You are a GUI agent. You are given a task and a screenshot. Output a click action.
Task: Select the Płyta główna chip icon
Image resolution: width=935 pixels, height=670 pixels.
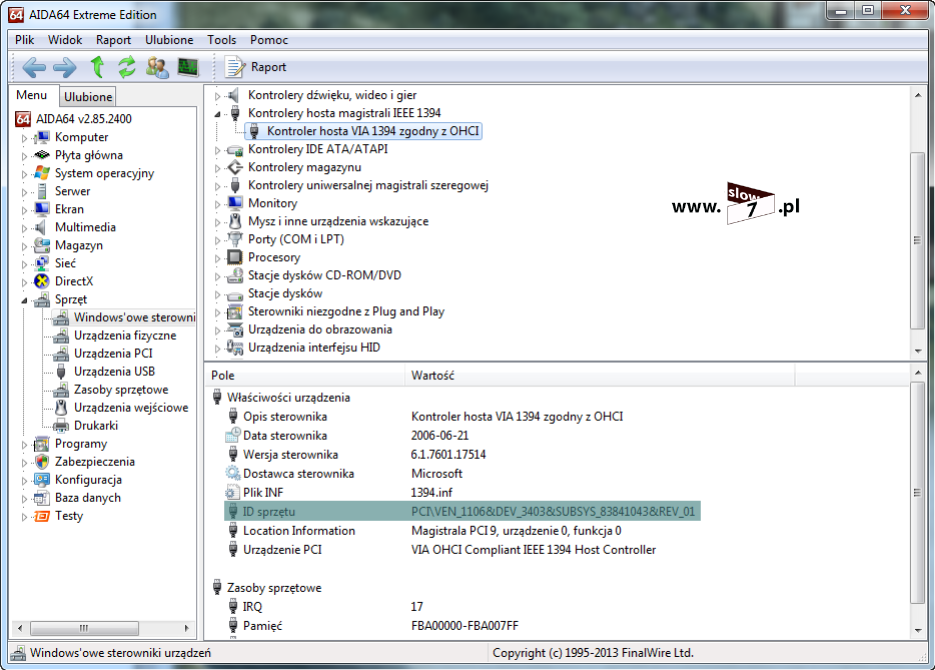(42, 155)
